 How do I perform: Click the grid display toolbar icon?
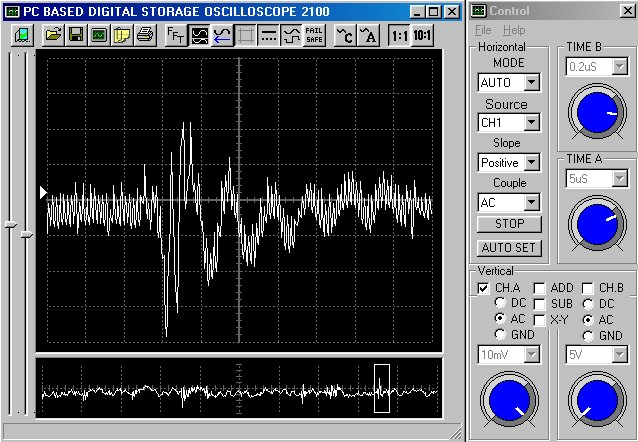[245, 35]
